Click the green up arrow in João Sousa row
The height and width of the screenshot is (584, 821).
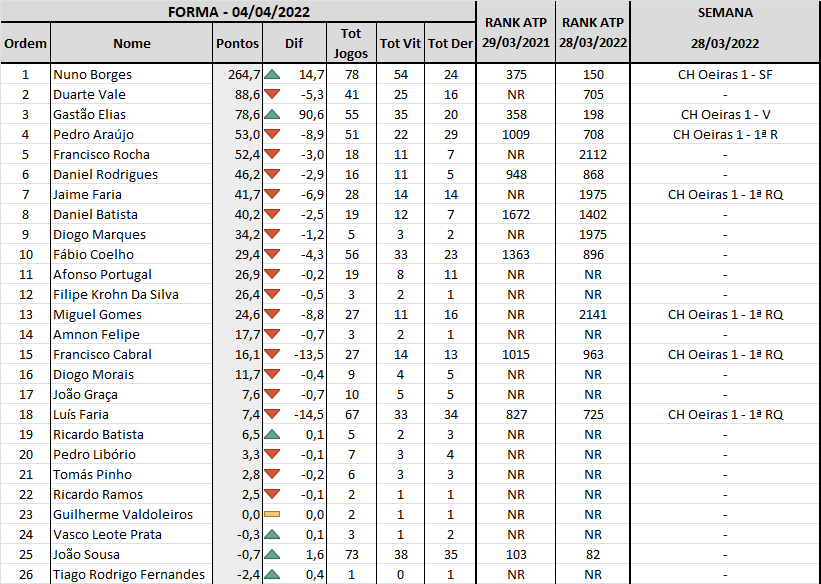tap(272, 554)
